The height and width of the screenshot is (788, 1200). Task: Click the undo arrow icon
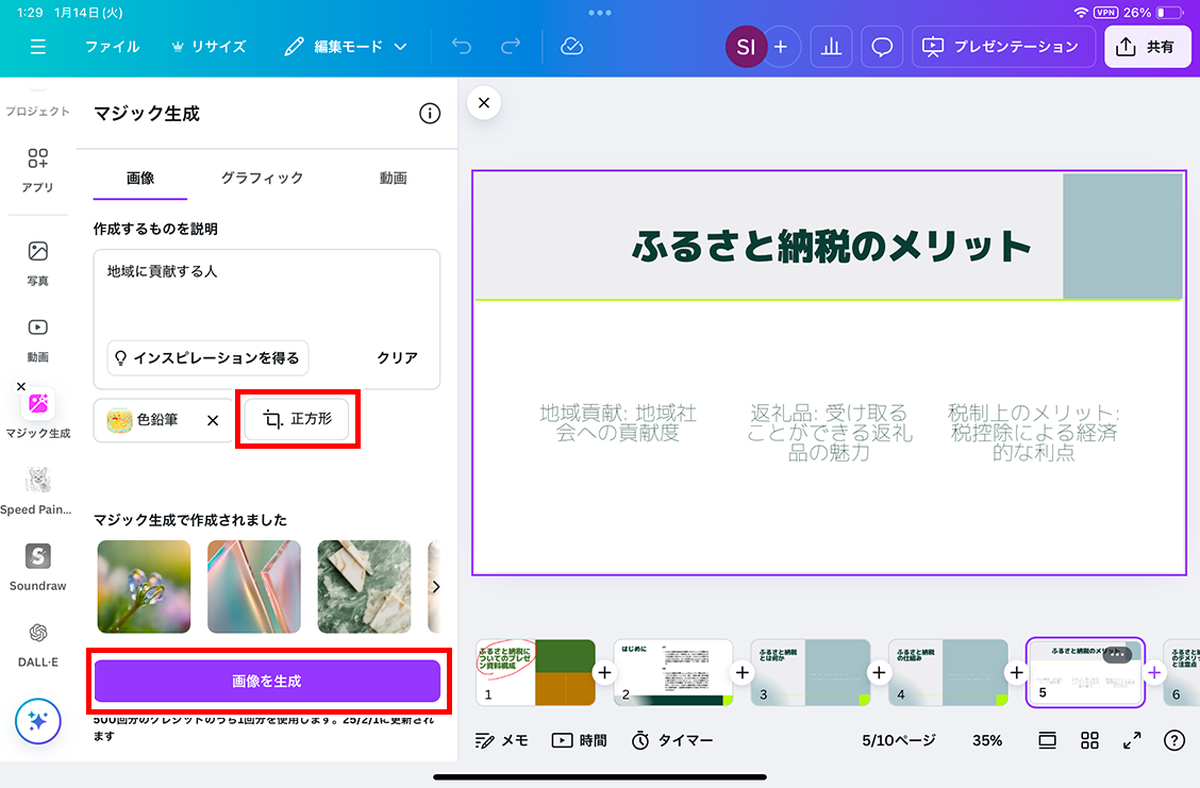point(461,47)
